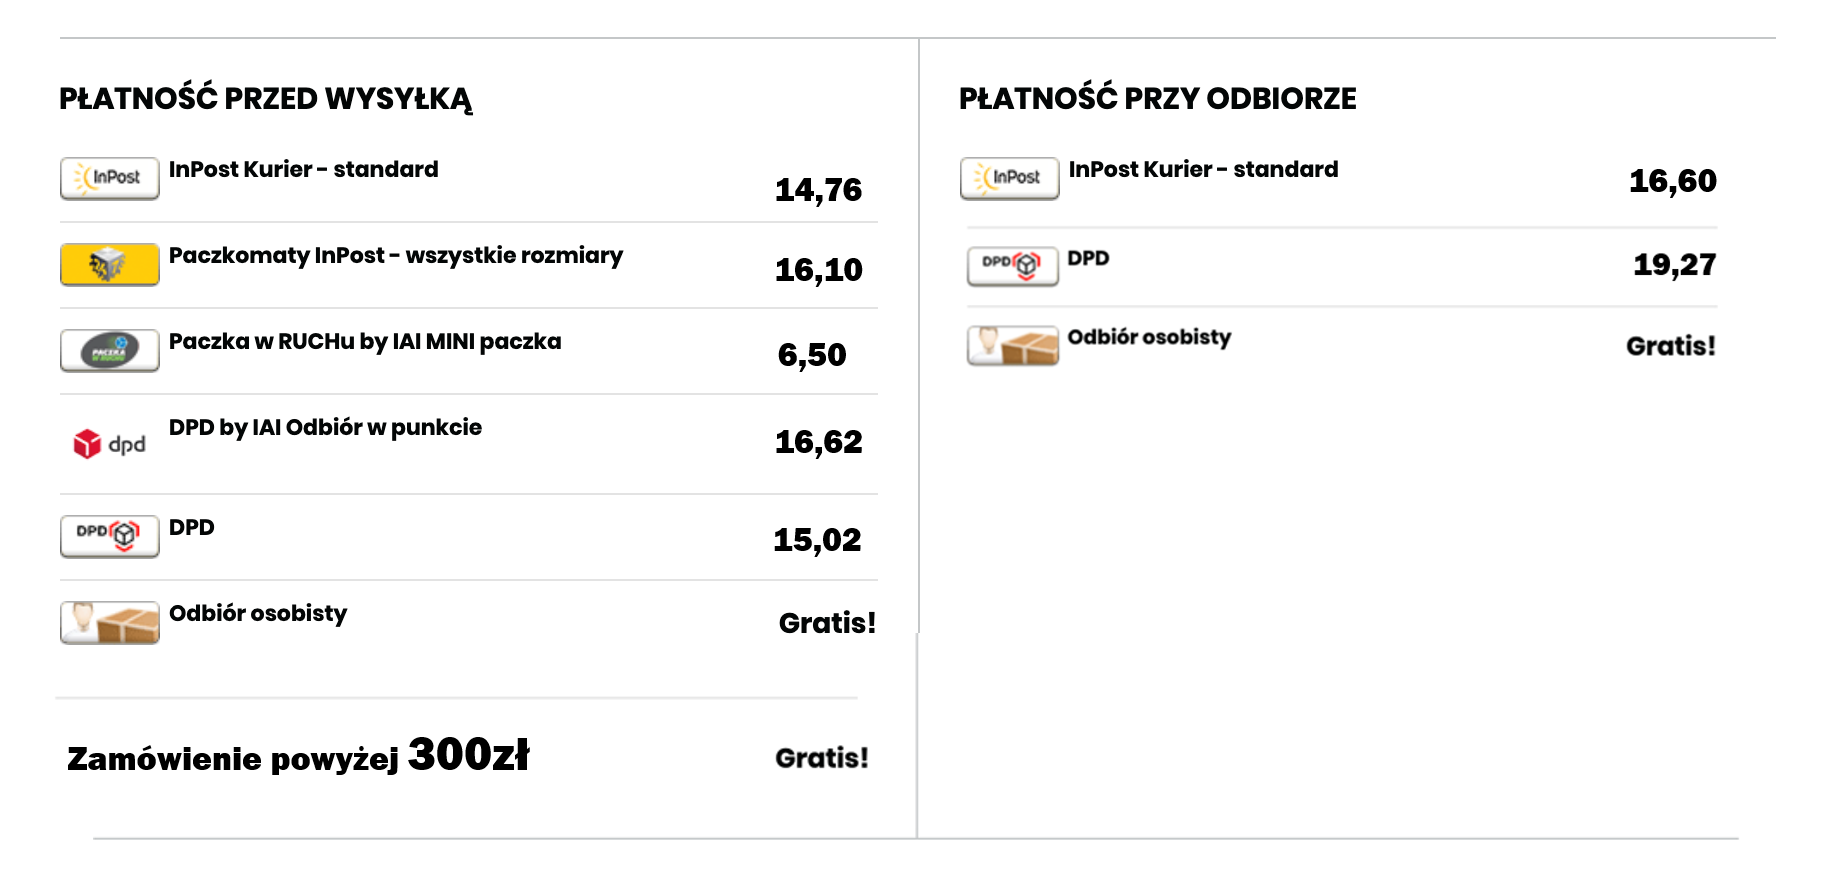This screenshot has width=1847, height=872.
Task: Select Paczkomaty InPost - wszystkie rozmiary option
Action: 395,256
